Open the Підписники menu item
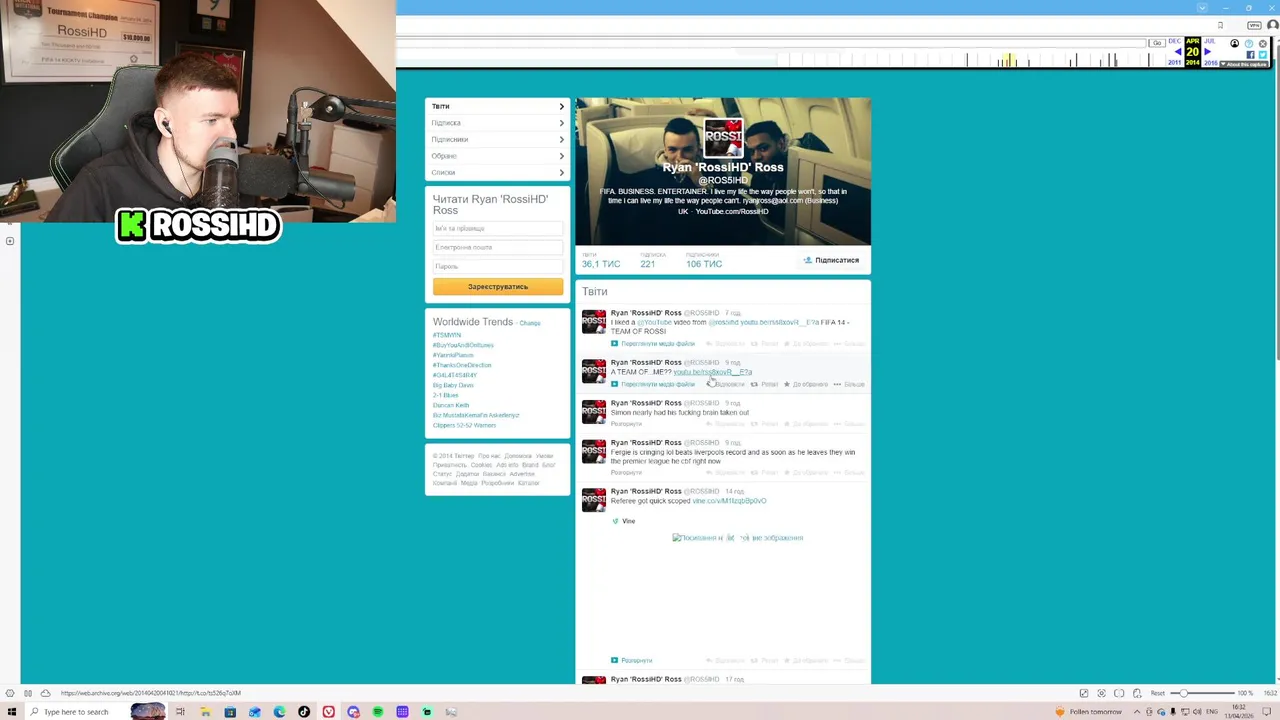 pos(497,139)
